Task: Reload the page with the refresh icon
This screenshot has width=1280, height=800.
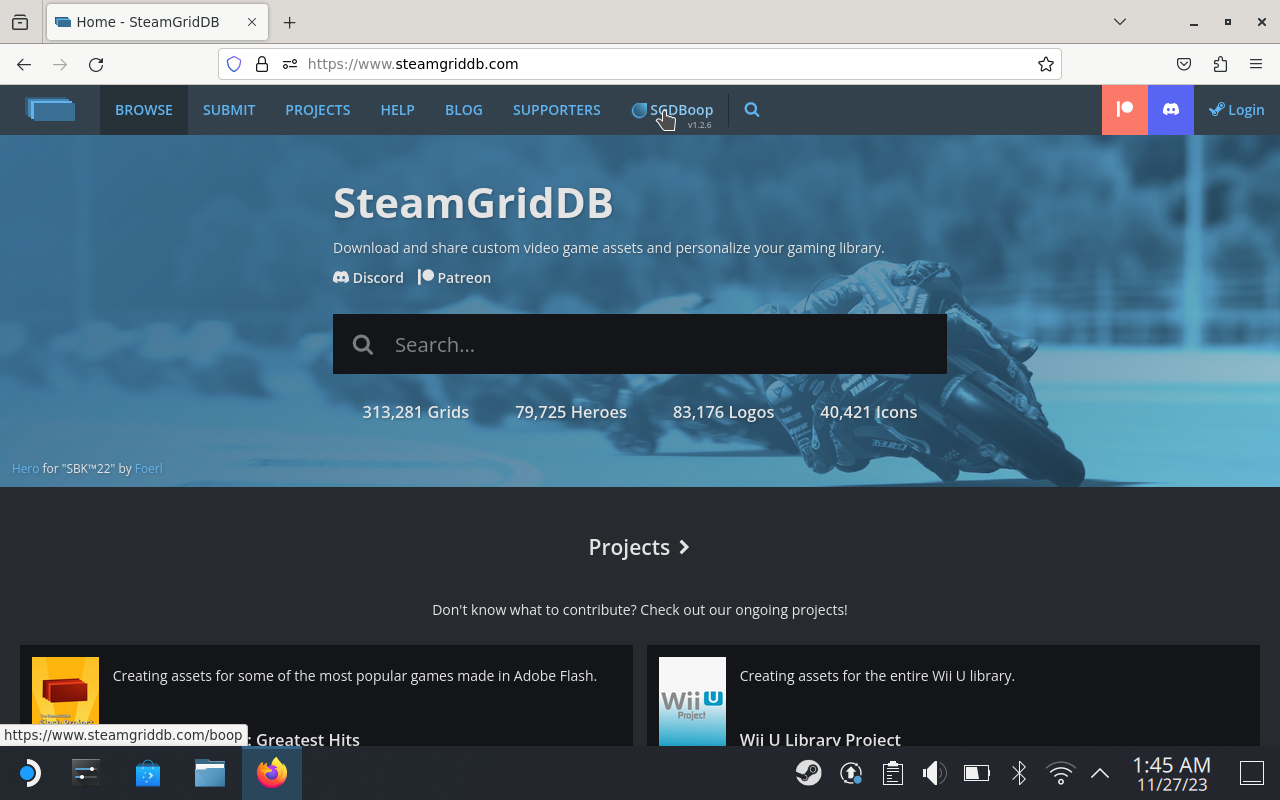Action: click(x=96, y=64)
